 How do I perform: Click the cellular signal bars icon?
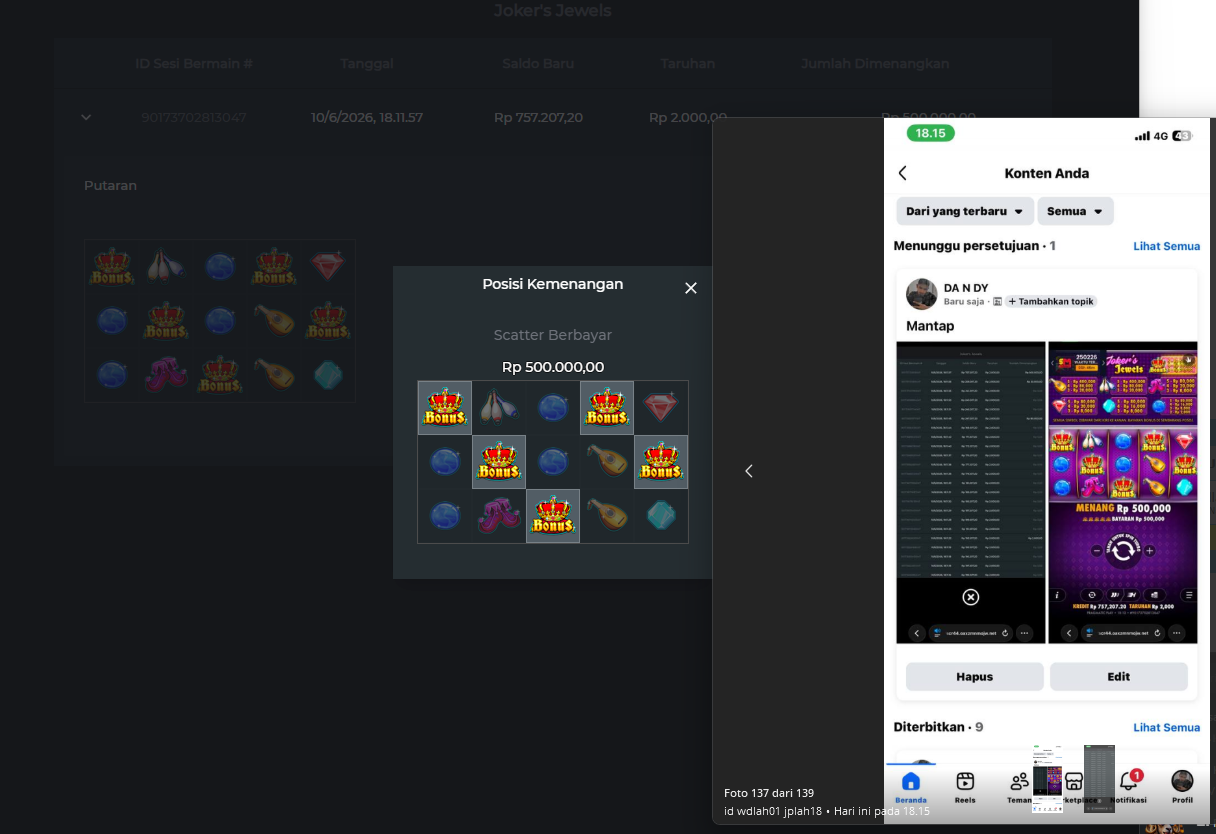click(1142, 136)
